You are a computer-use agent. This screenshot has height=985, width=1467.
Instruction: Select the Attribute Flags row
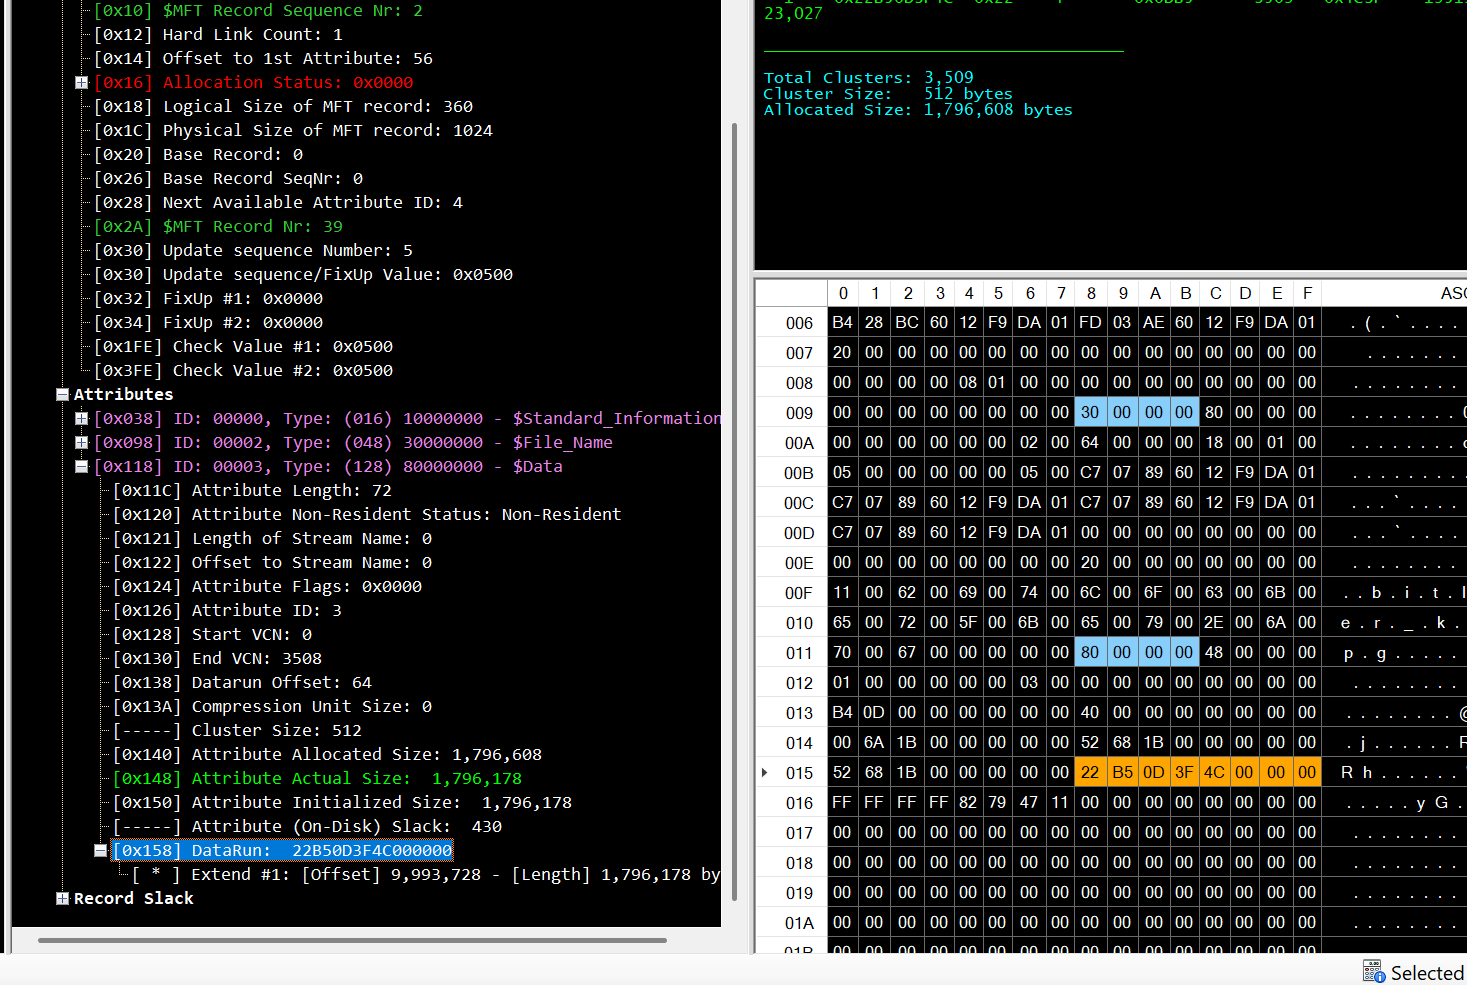point(267,587)
